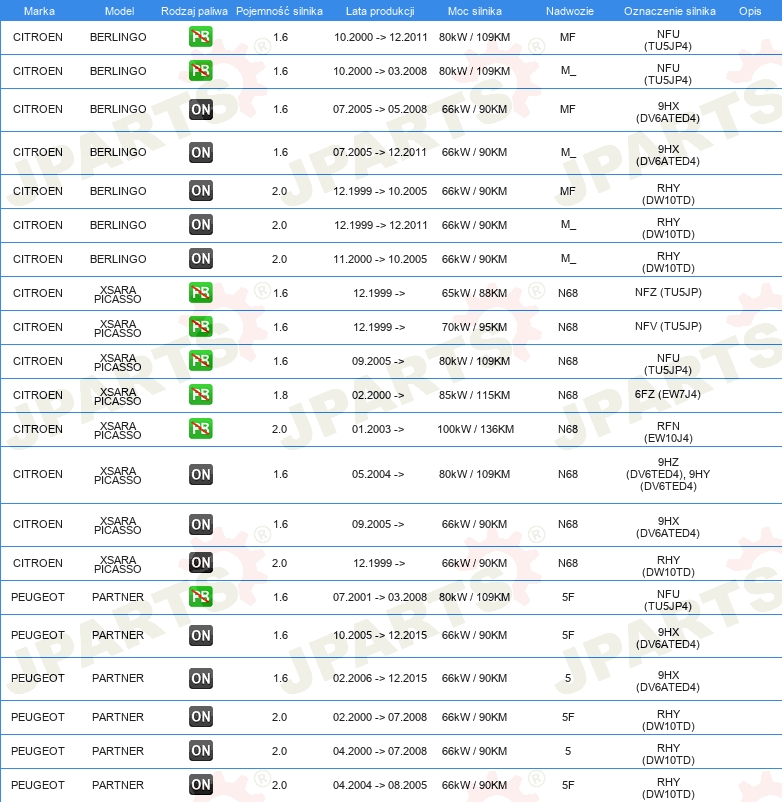782x802 pixels.
Task: Click the production date 05.2004 ->
Action: 378,474
